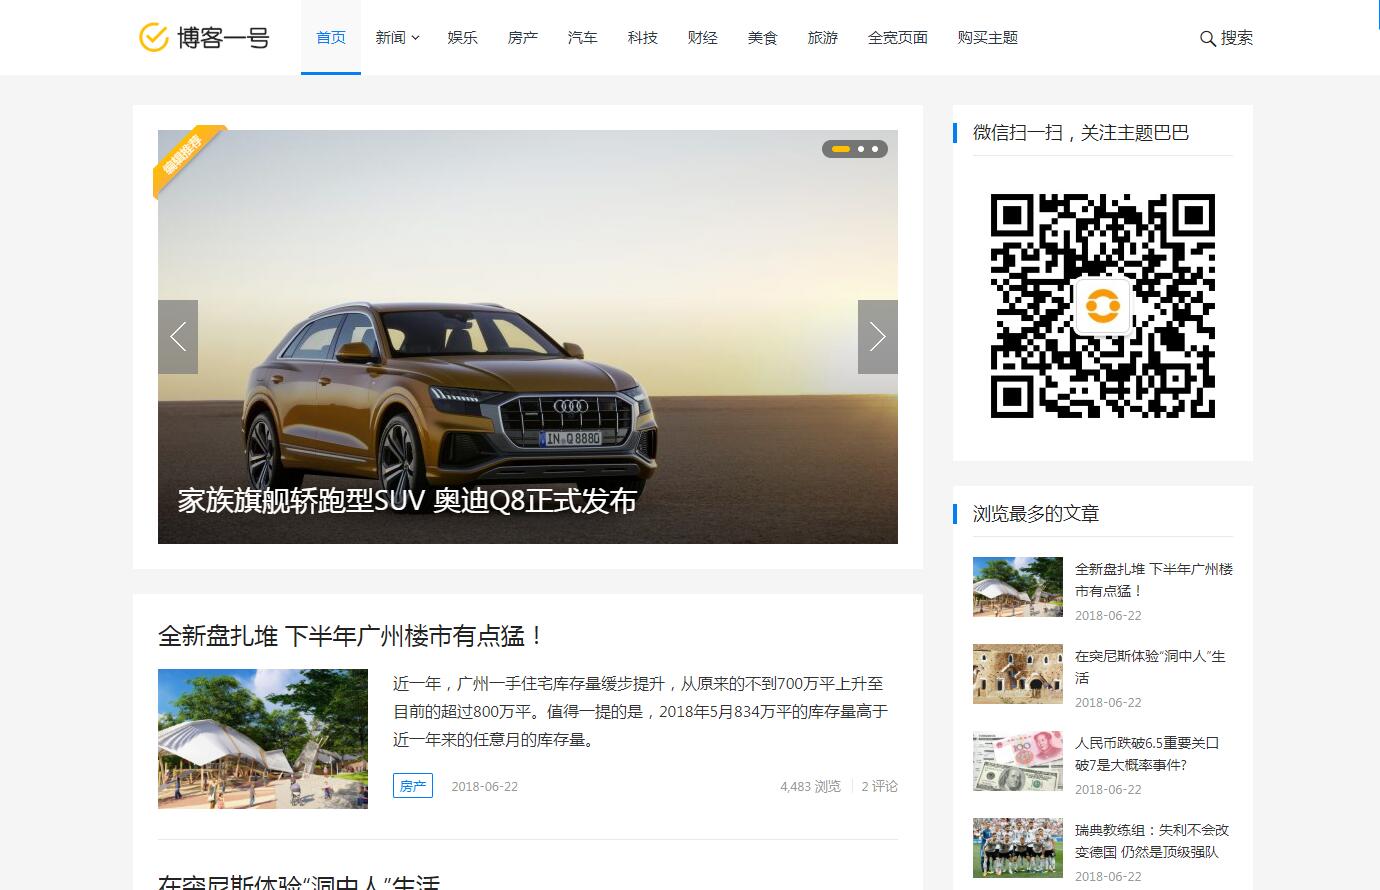This screenshot has height=890, width=1380.
Task: Activate the third carousel dot
Action: coord(877,149)
